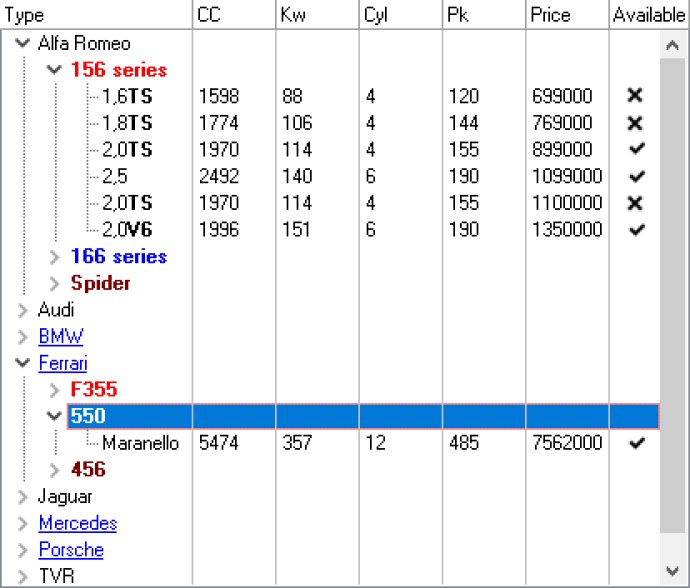Collapse the Alfa Romeo node
Viewport: 690px width, 588px height.
22,43
